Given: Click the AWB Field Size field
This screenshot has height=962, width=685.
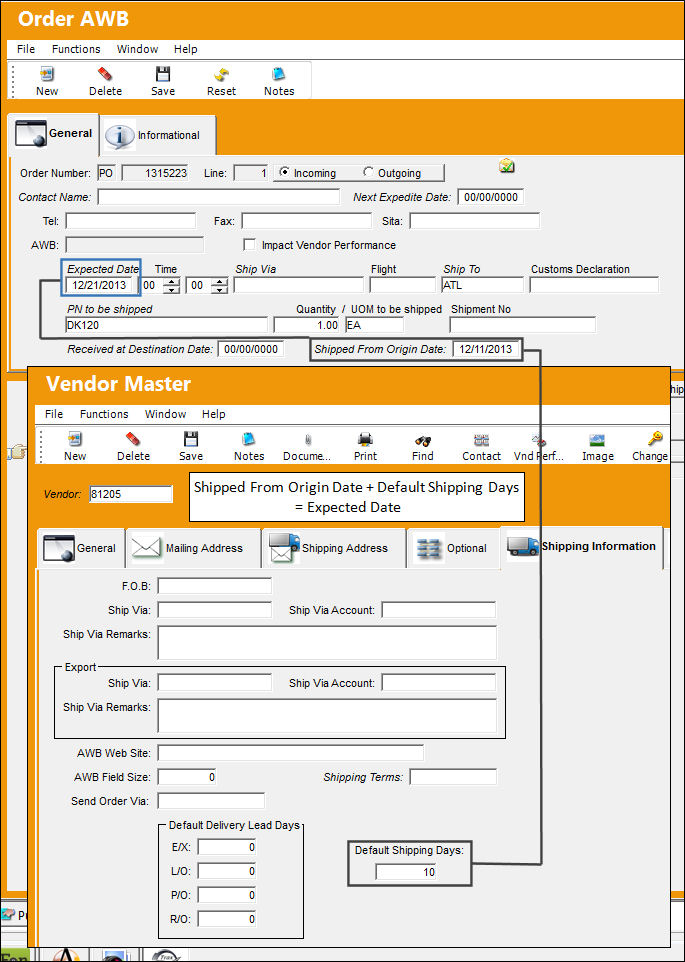Looking at the screenshot, I should click(x=187, y=777).
